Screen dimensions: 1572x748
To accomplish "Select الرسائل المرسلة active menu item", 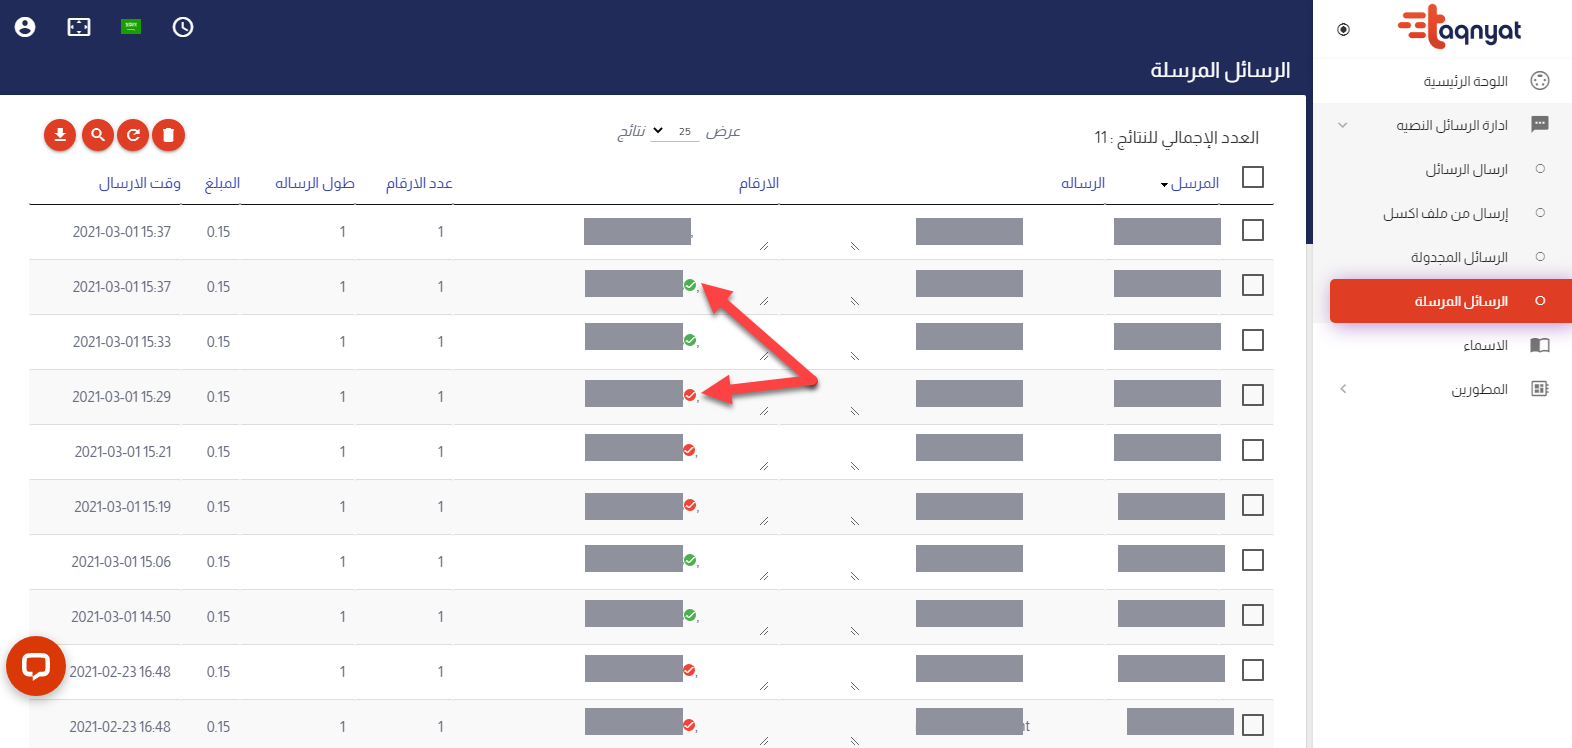I will 1451,301.
